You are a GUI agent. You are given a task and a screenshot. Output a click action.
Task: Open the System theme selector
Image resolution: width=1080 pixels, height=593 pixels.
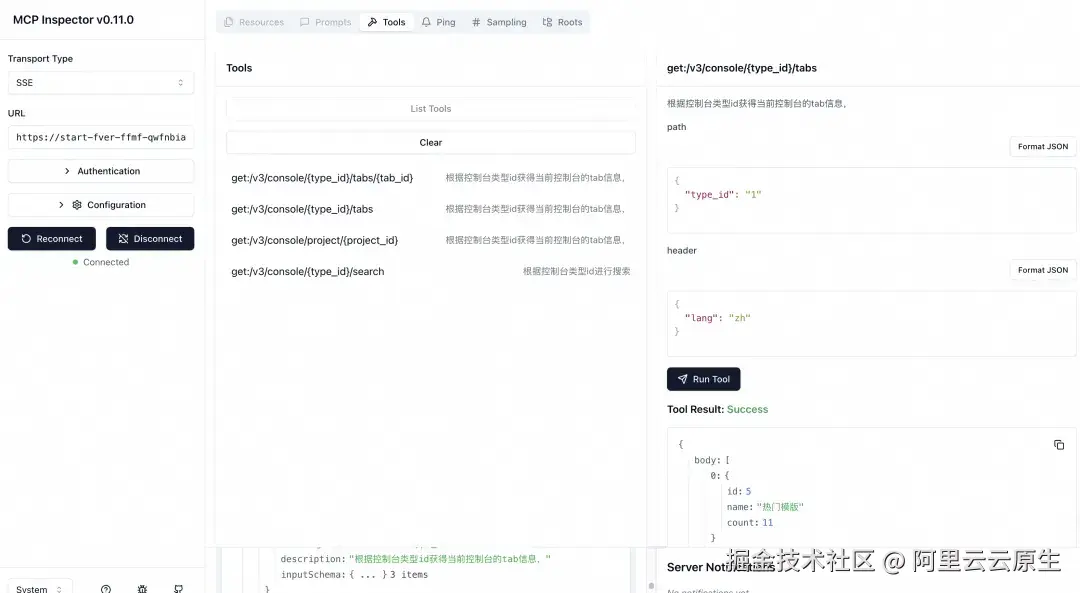point(38,587)
